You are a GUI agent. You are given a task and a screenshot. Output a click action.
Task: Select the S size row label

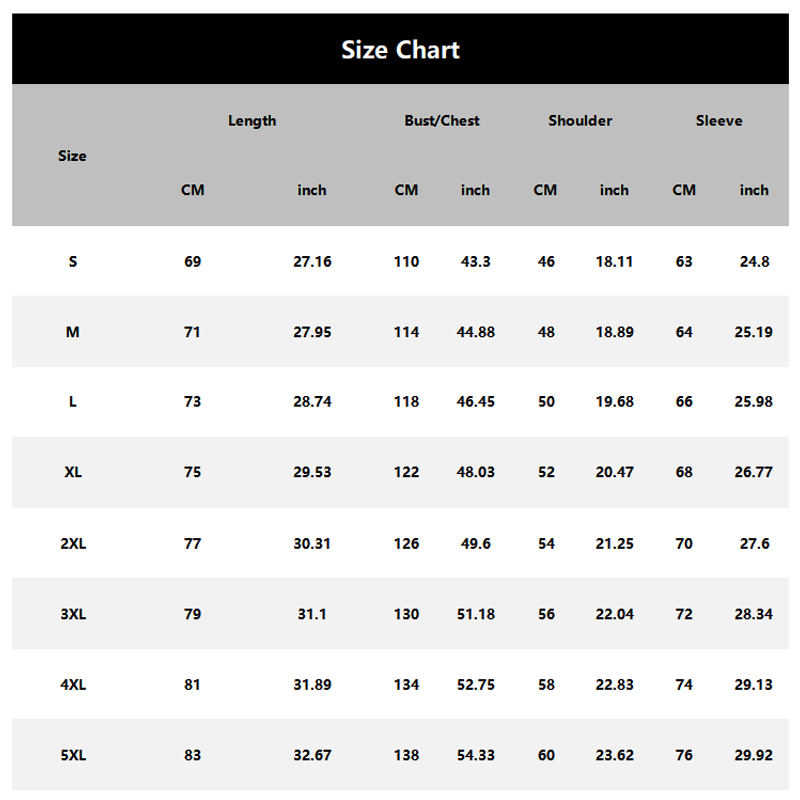point(72,262)
